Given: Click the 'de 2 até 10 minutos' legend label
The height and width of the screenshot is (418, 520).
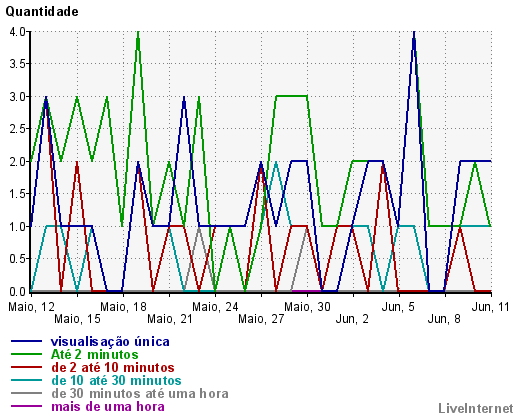Looking at the screenshot, I should (x=113, y=367).
